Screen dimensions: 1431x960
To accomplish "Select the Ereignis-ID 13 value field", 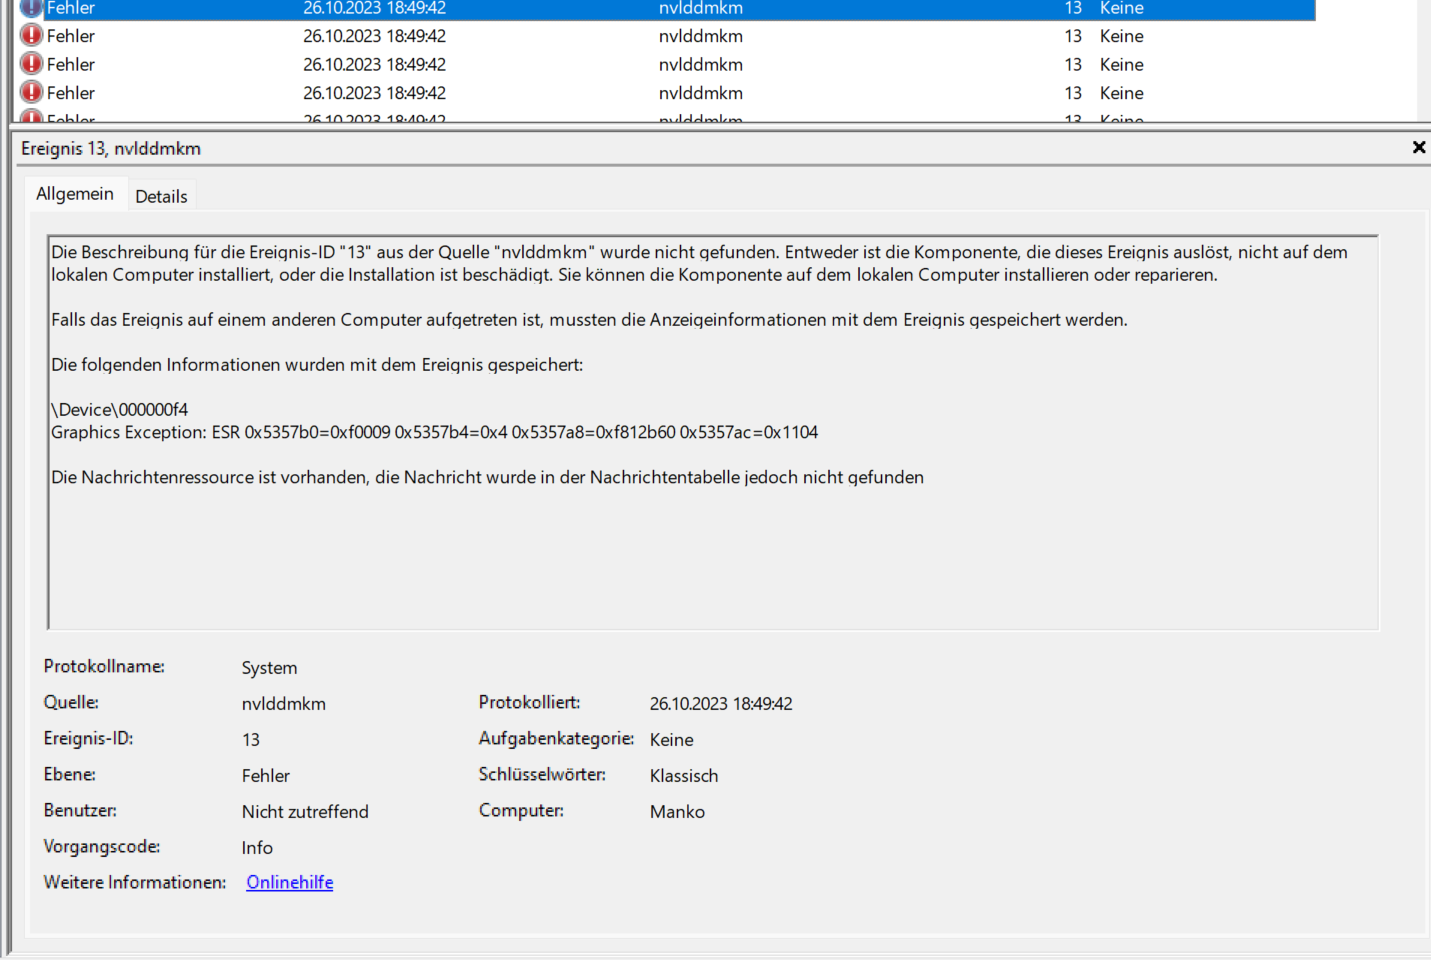I will (251, 739).
